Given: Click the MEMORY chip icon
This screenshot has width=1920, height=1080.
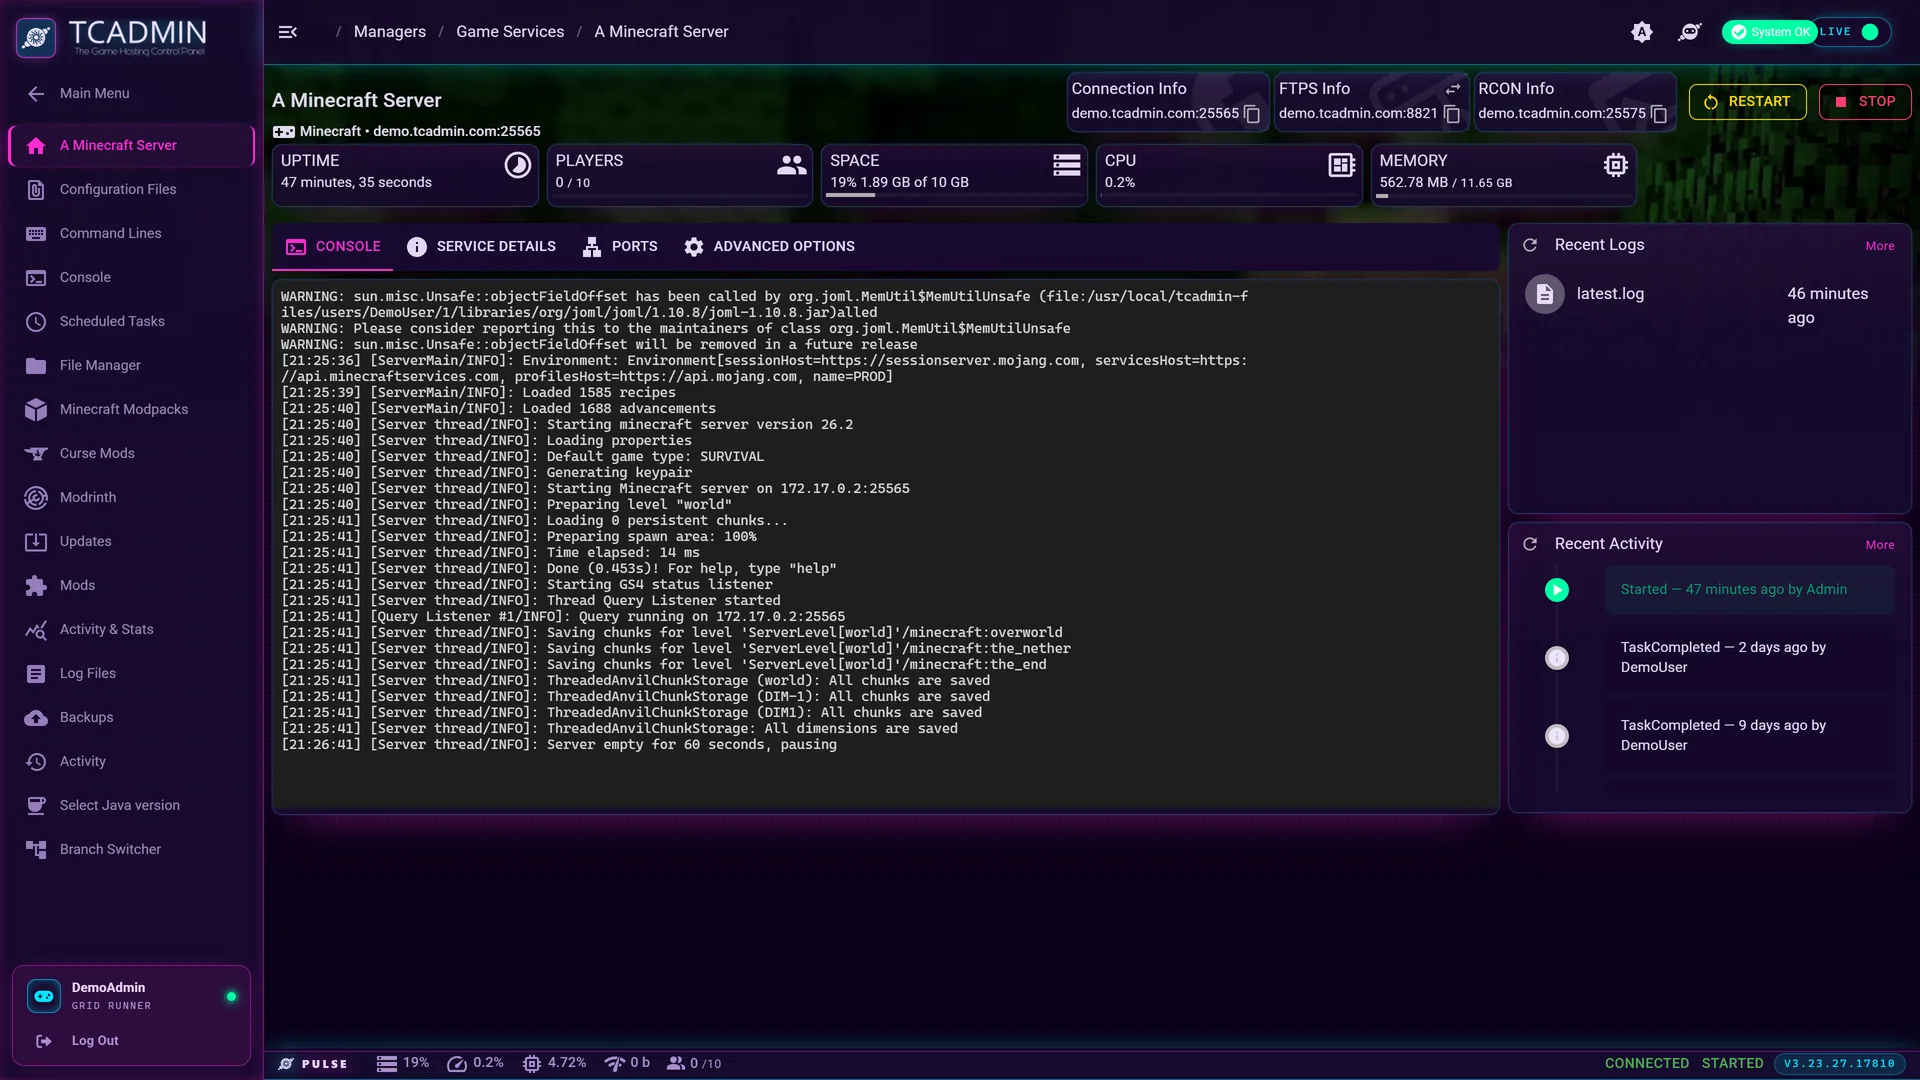Looking at the screenshot, I should point(1616,165).
